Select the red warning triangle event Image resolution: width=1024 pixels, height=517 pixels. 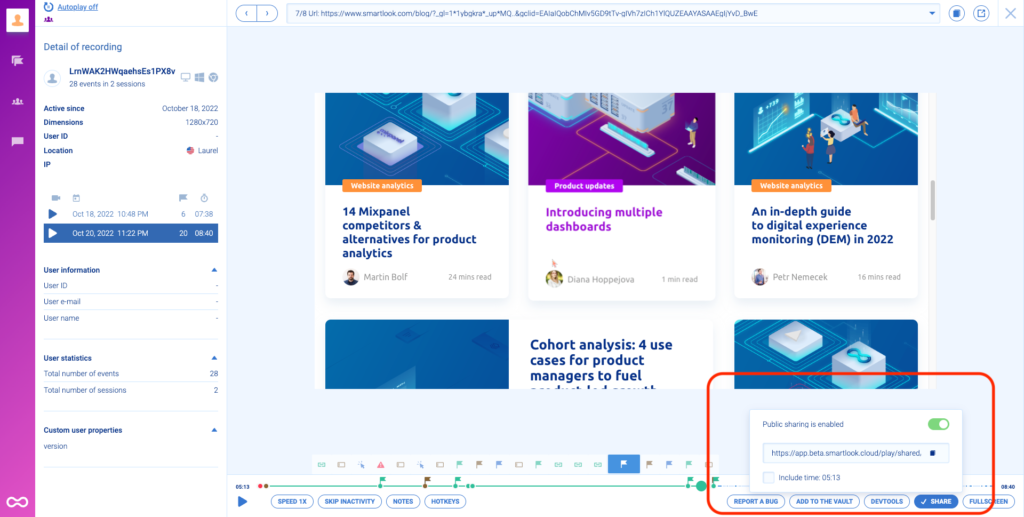coord(381,465)
